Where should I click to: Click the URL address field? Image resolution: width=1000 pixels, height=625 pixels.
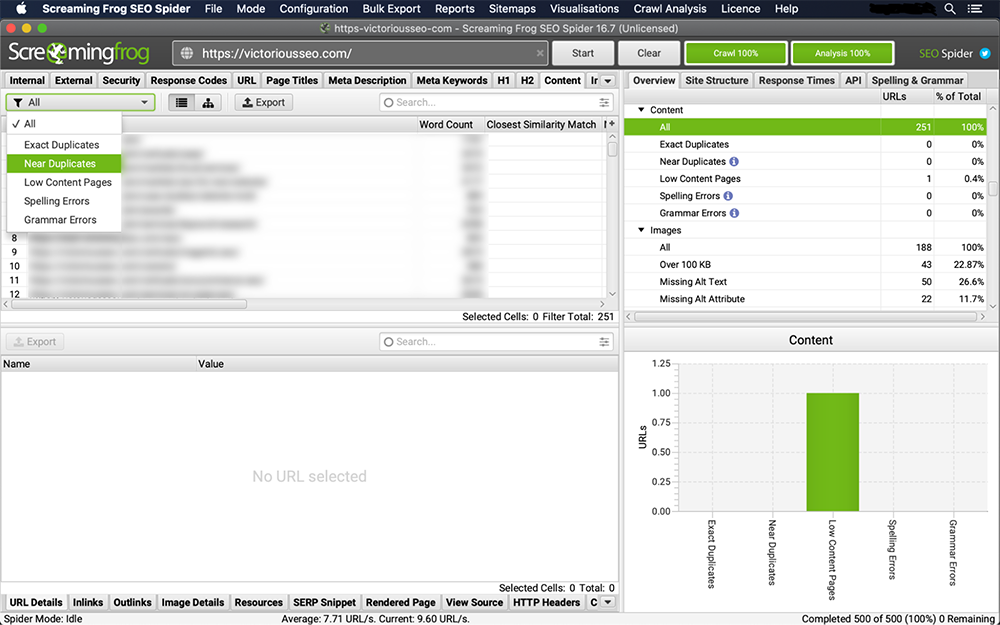360,54
